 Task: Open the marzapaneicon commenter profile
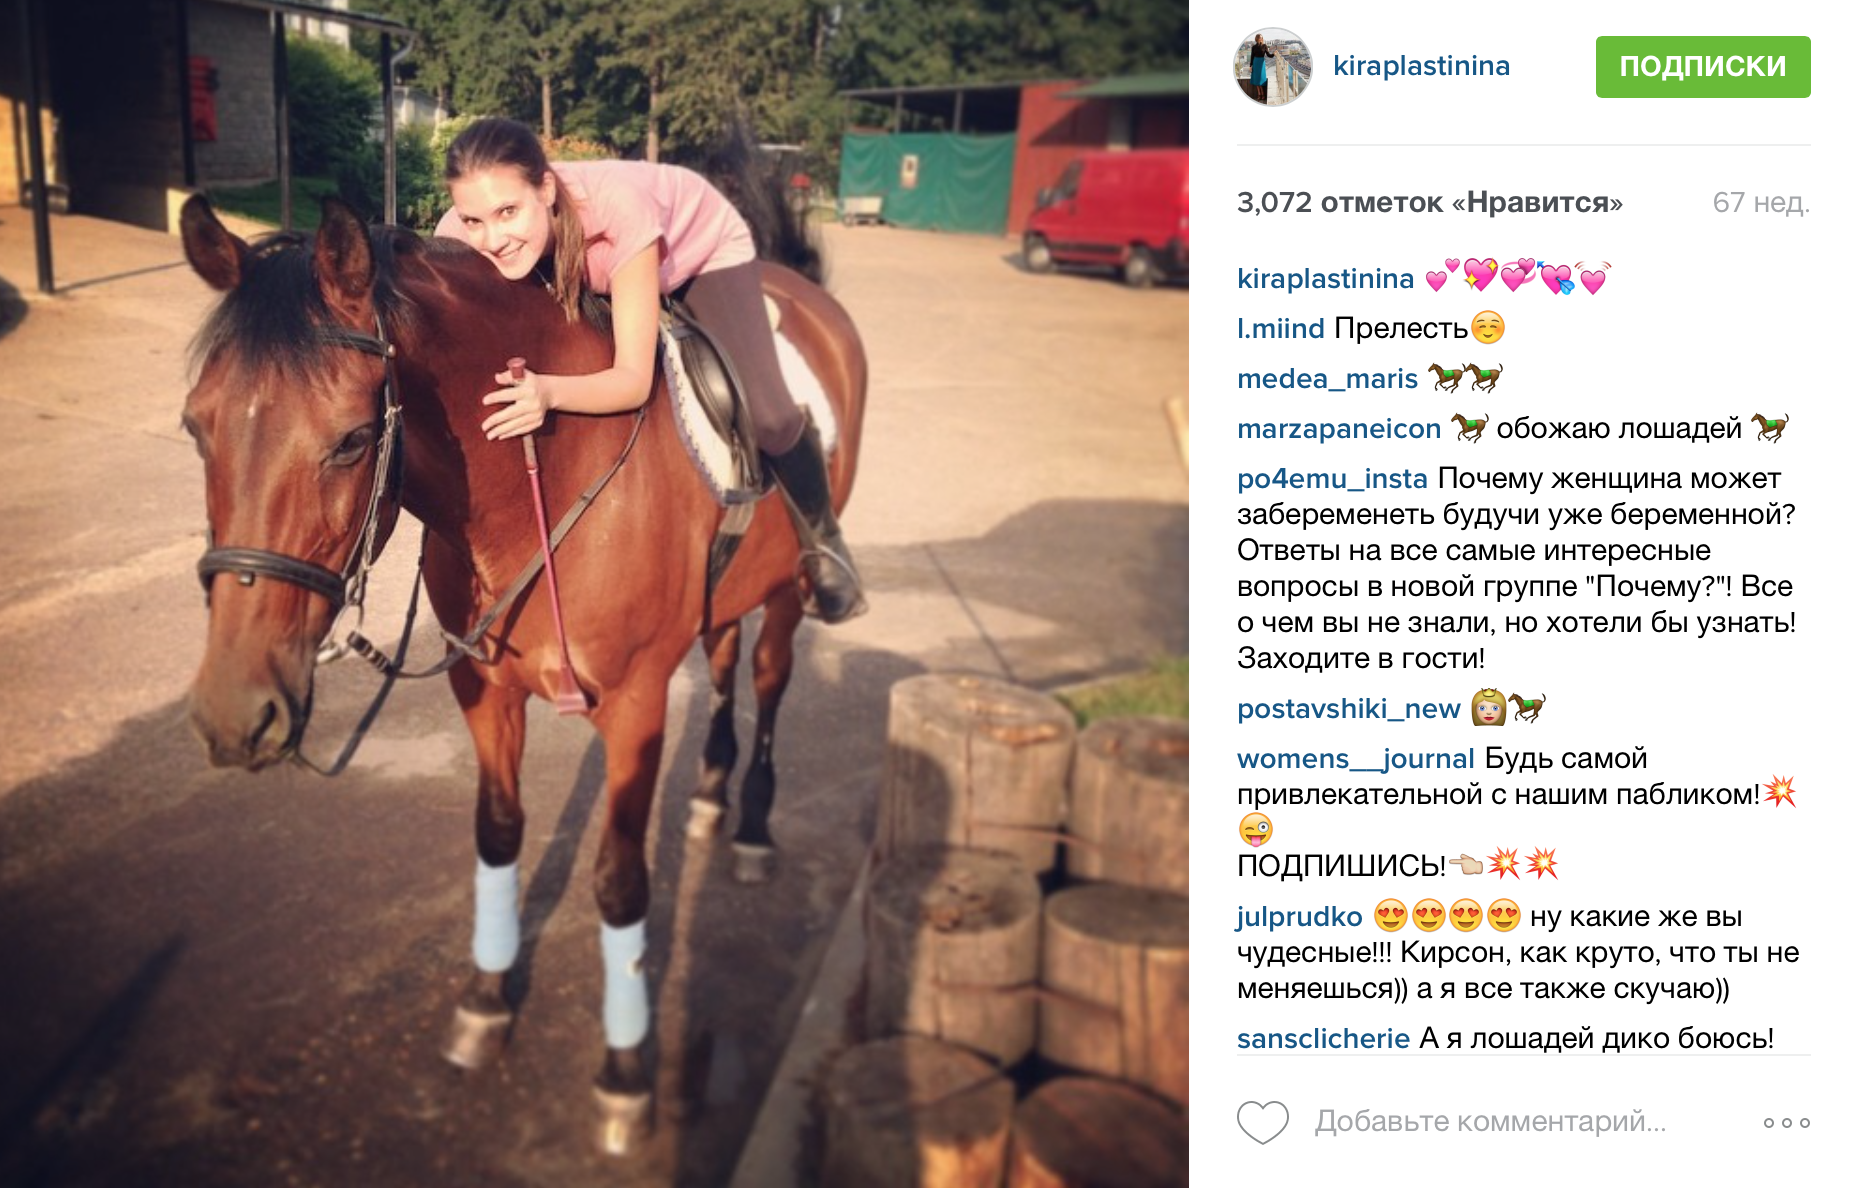(1339, 428)
